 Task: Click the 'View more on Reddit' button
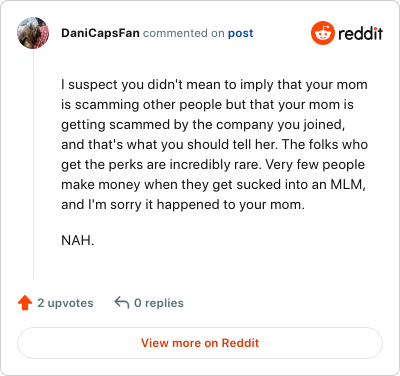[200, 343]
